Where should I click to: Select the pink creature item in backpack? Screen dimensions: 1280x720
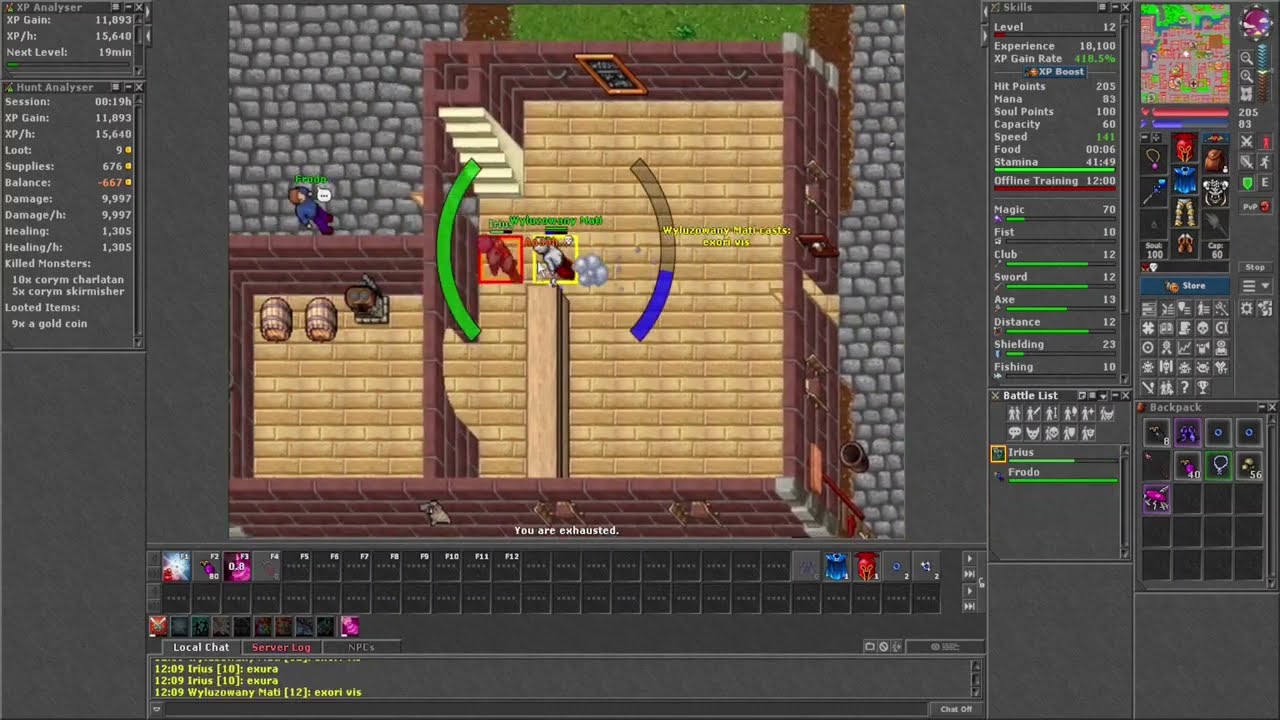[1157, 498]
